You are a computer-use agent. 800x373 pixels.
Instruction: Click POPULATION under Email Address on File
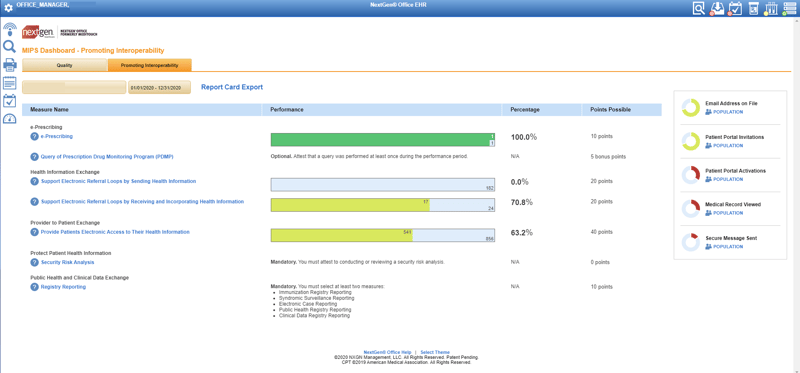coord(724,112)
